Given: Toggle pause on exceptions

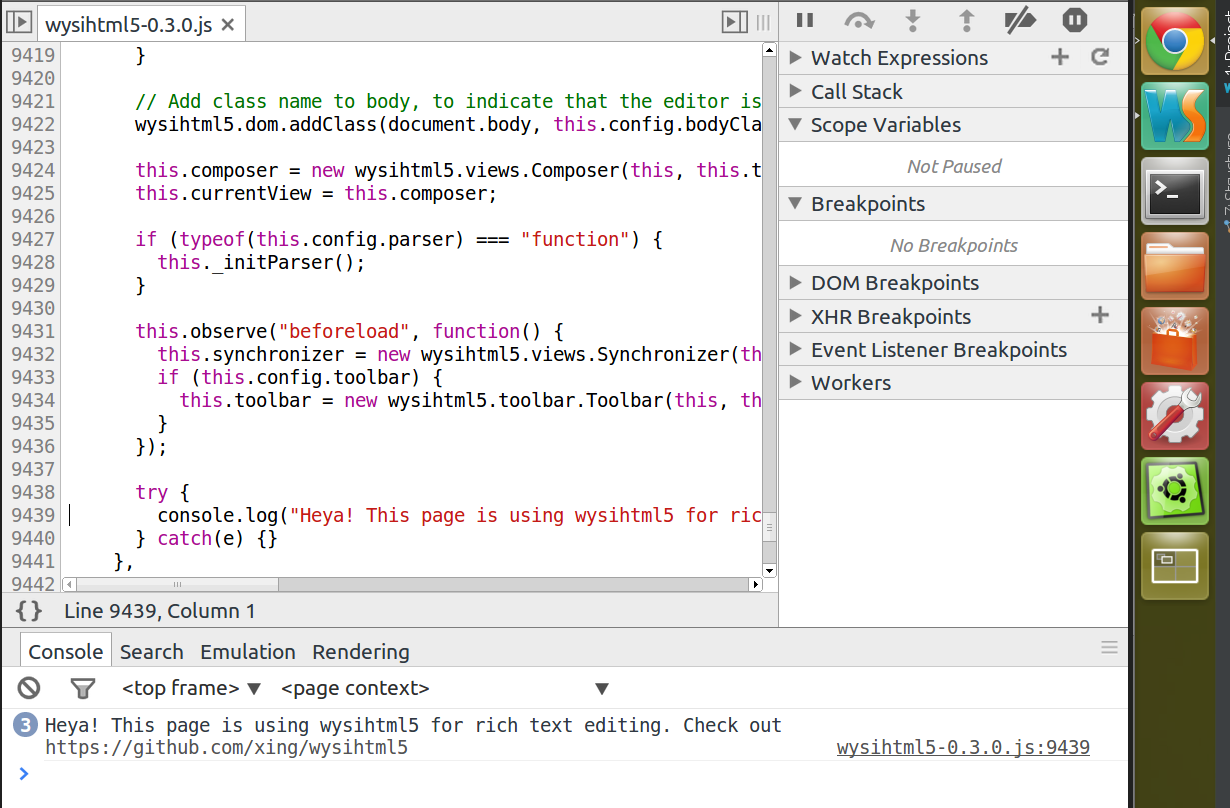Looking at the screenshot, I should tap(1075, 20).
